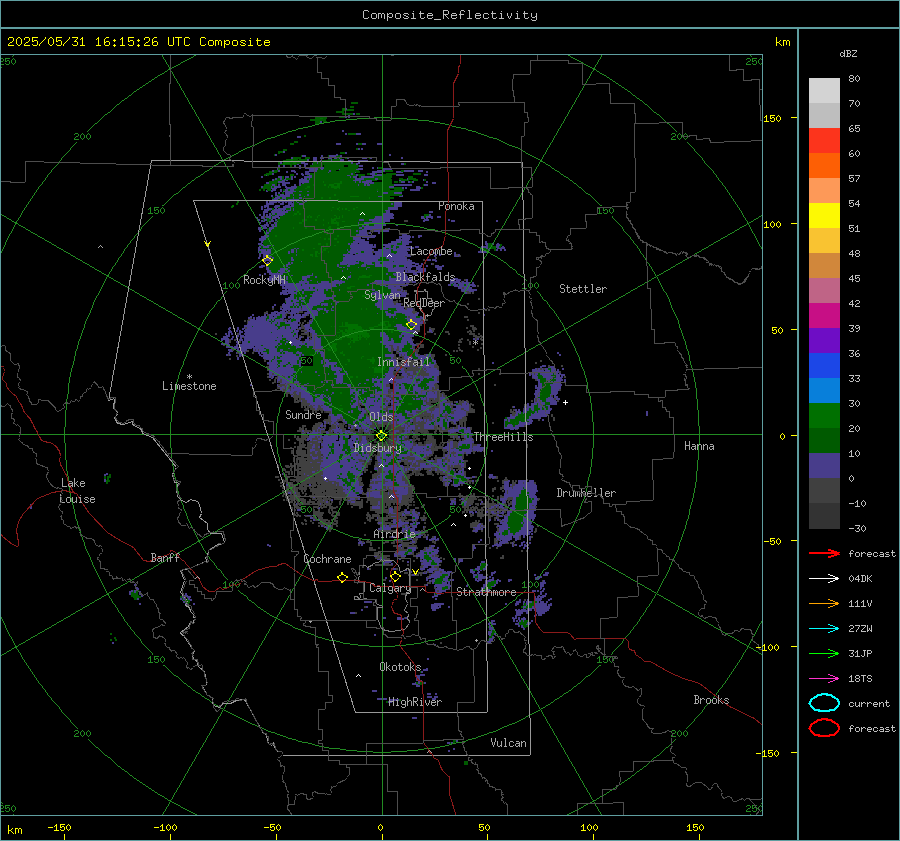Click the Sylvan label on the map
900x841 pixels.
click(x=382, y=295)
